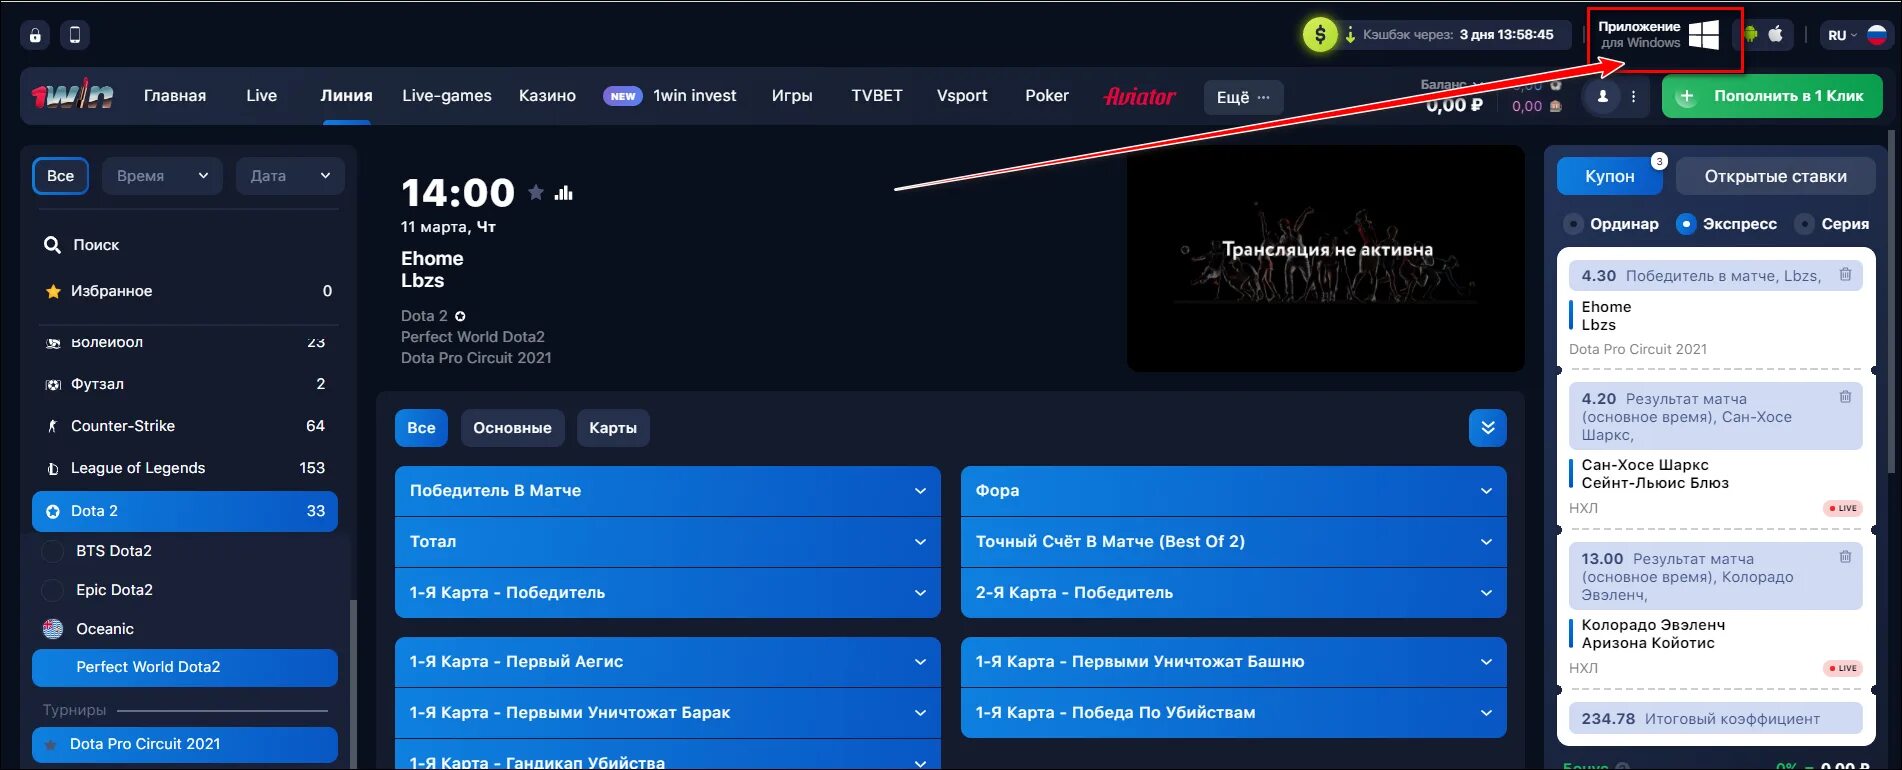Expand 1-Я Карта - Первыми Уничтожат Башню

1234,662
